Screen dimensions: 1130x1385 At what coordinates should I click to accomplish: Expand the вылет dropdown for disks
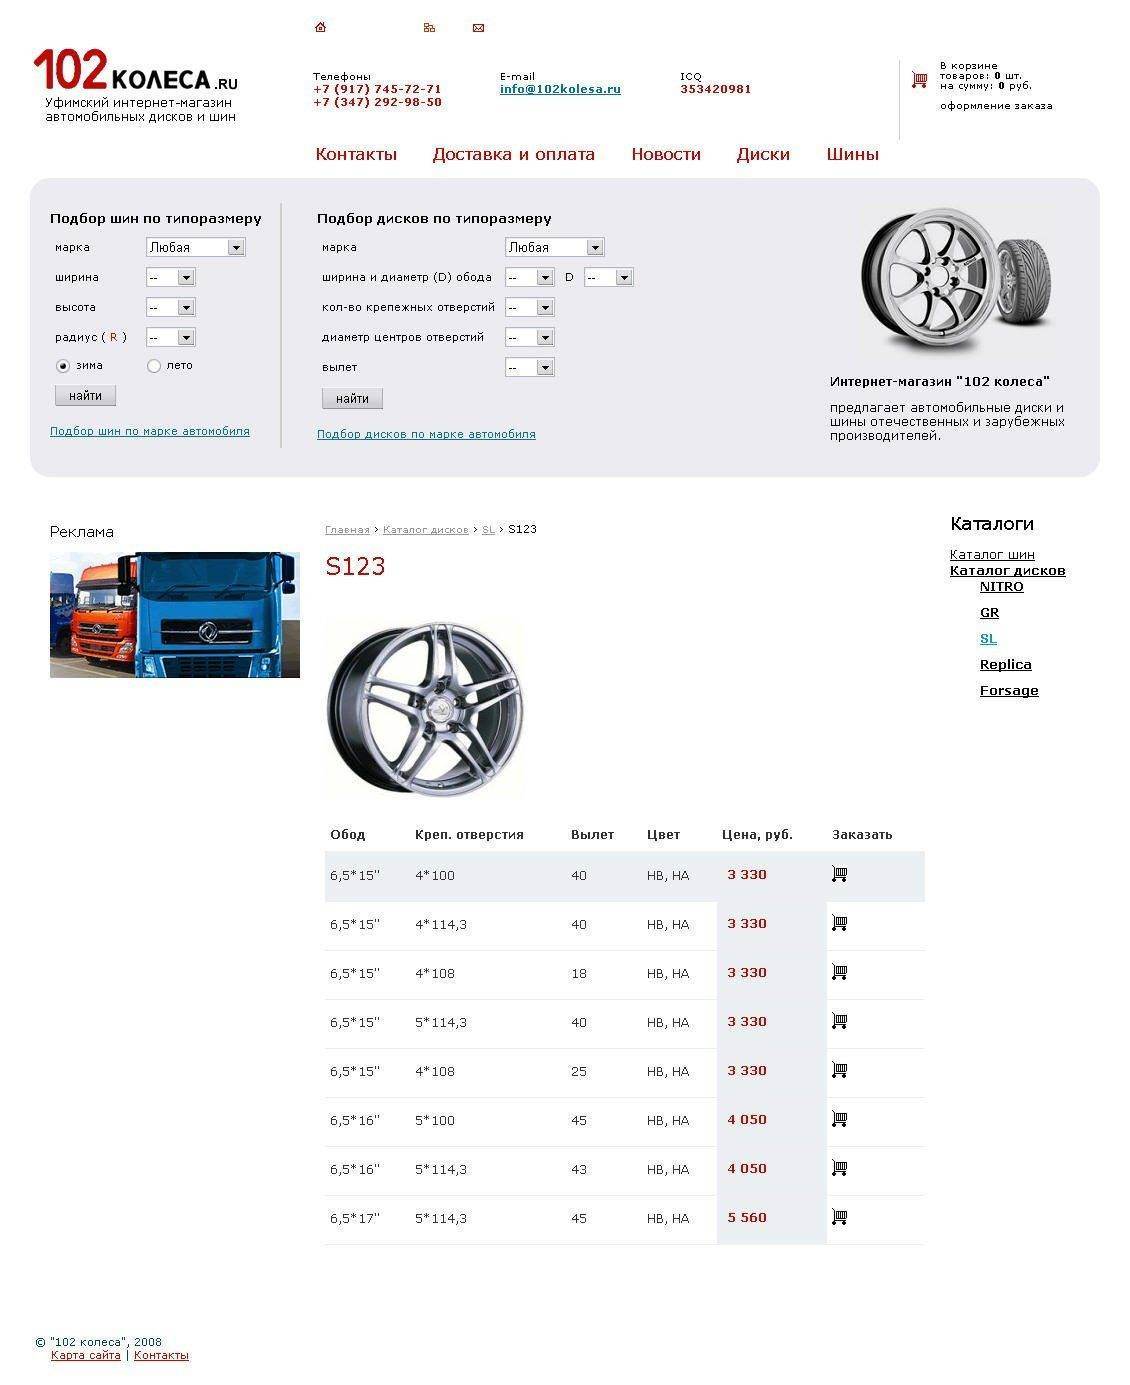(529, 367)
